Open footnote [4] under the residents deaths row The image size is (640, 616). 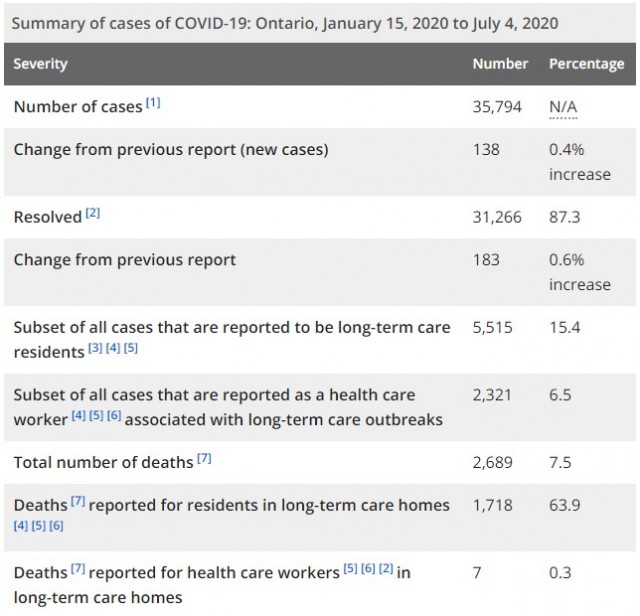pyautogui.click(x=21, y=526)
